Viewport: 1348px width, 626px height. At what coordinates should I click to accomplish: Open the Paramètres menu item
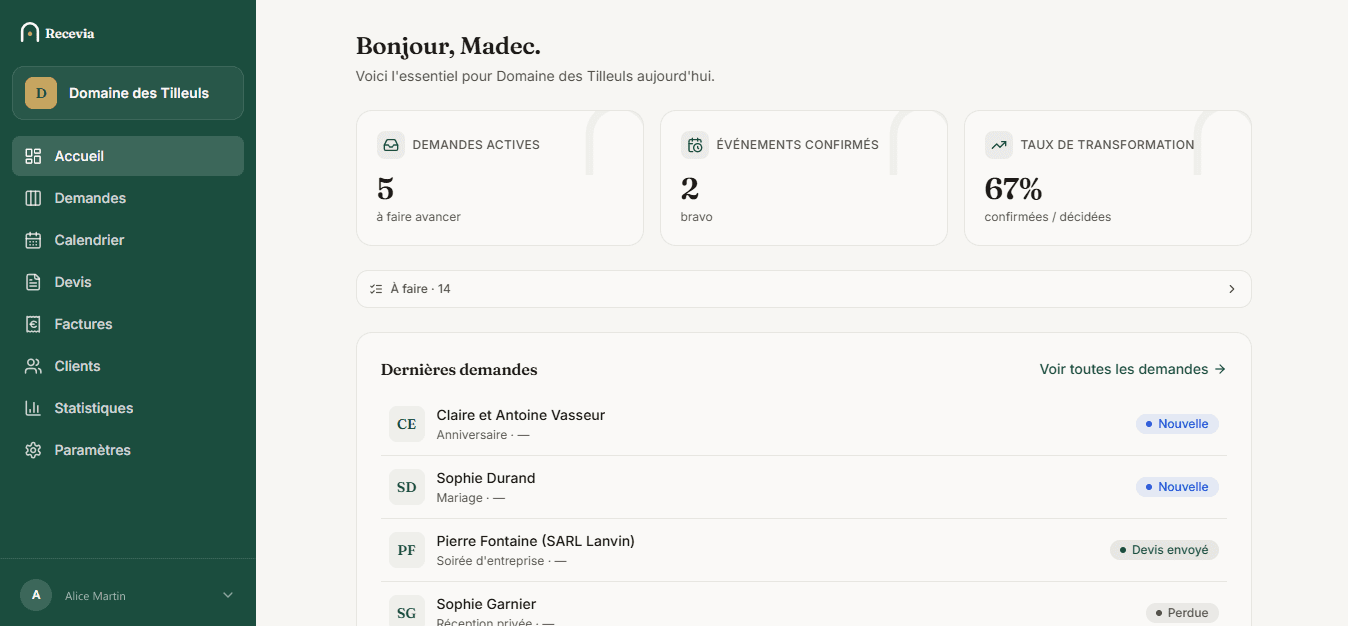click(128, 450)
